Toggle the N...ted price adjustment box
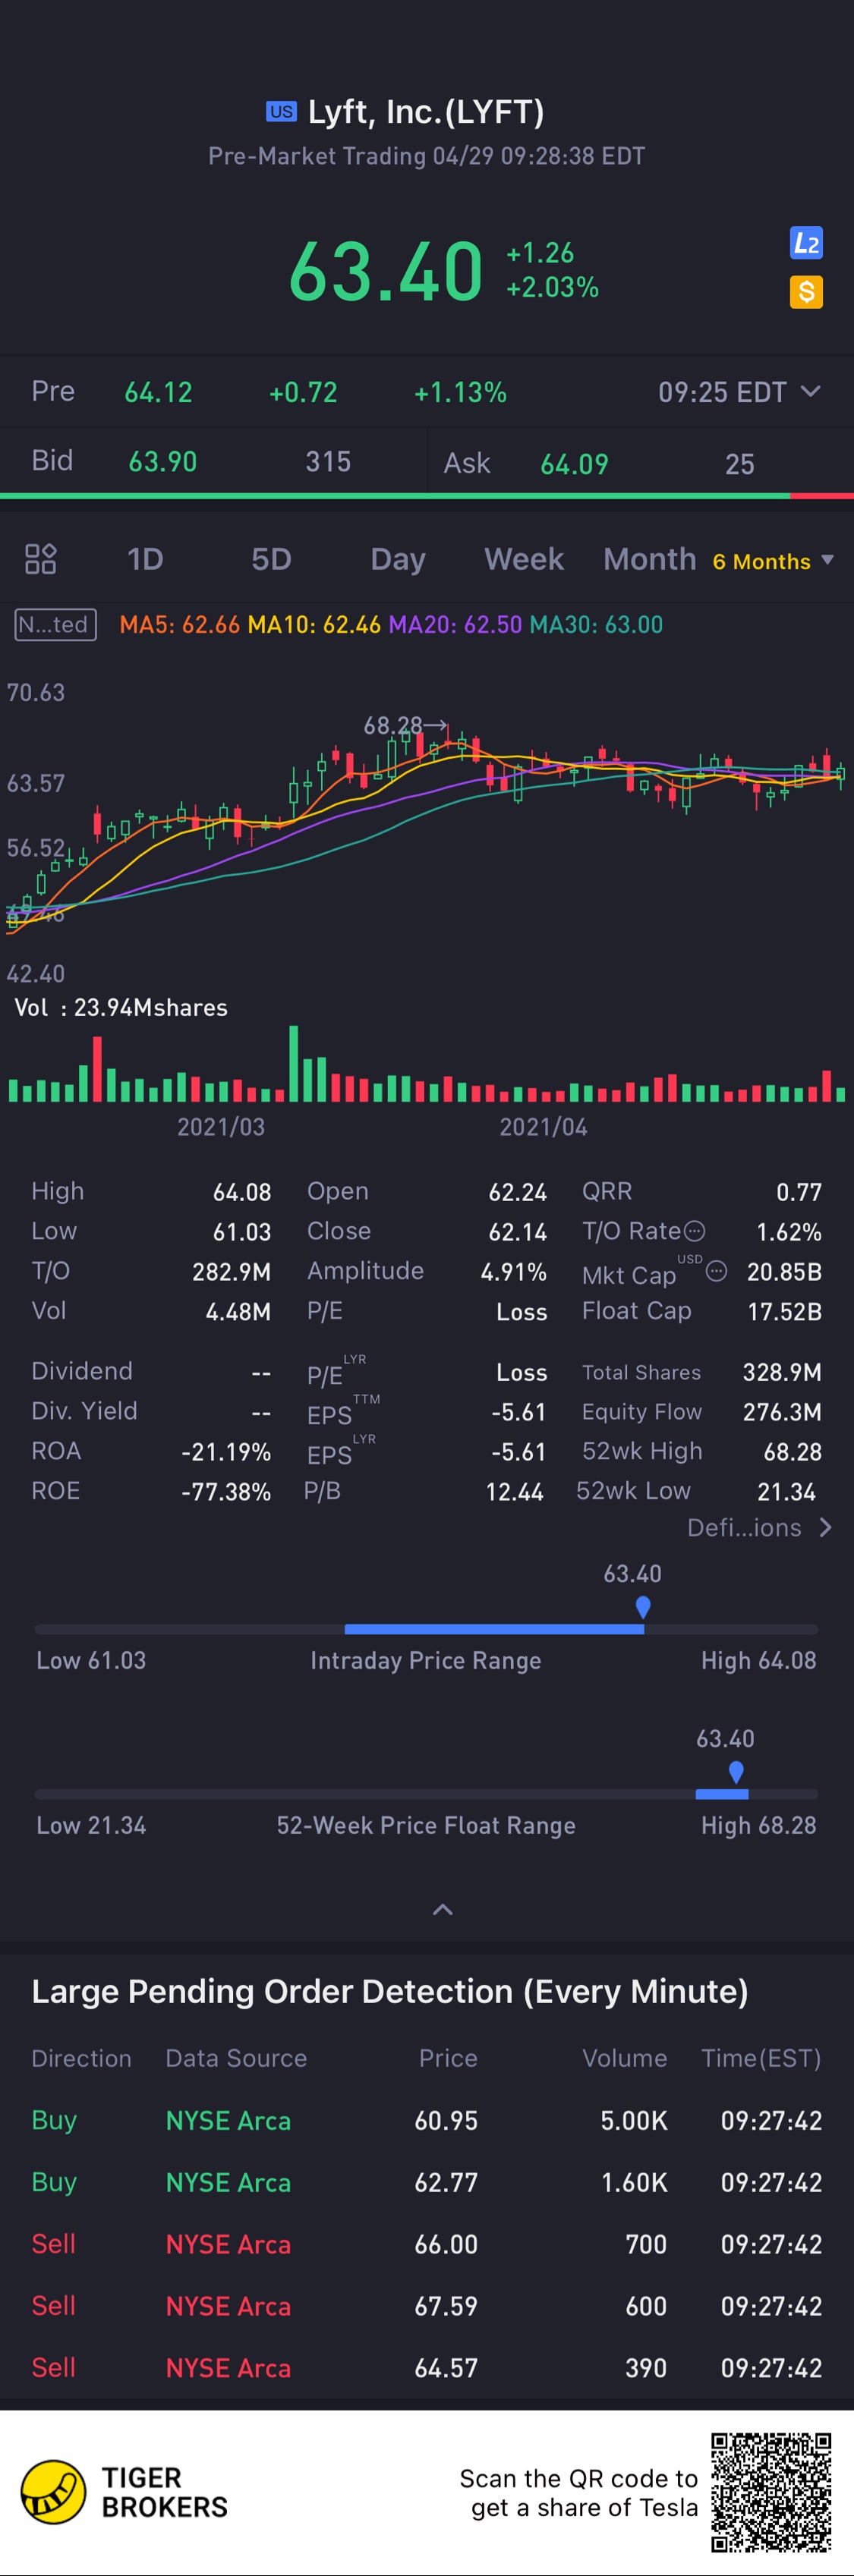The height and width of the screenshot is (2576, 854). click(55, 625)
